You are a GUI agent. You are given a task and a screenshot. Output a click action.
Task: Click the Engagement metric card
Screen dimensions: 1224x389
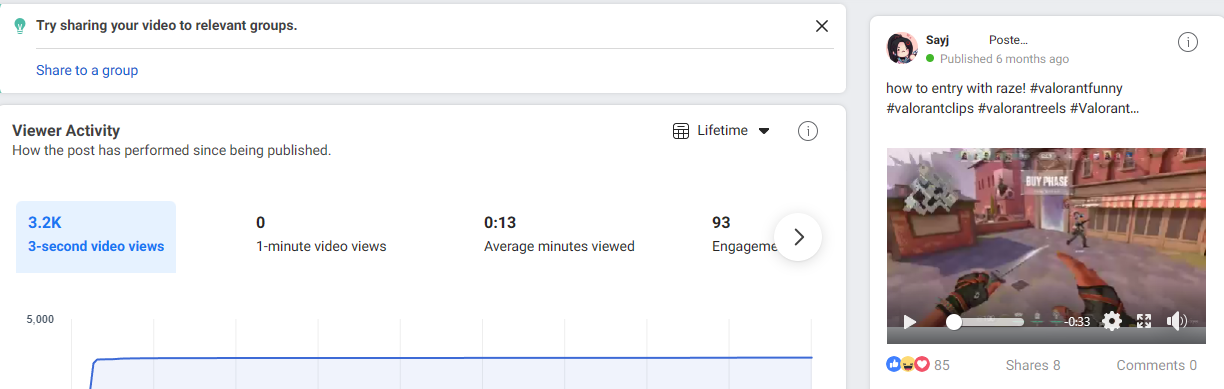click(x=744, y=234)
